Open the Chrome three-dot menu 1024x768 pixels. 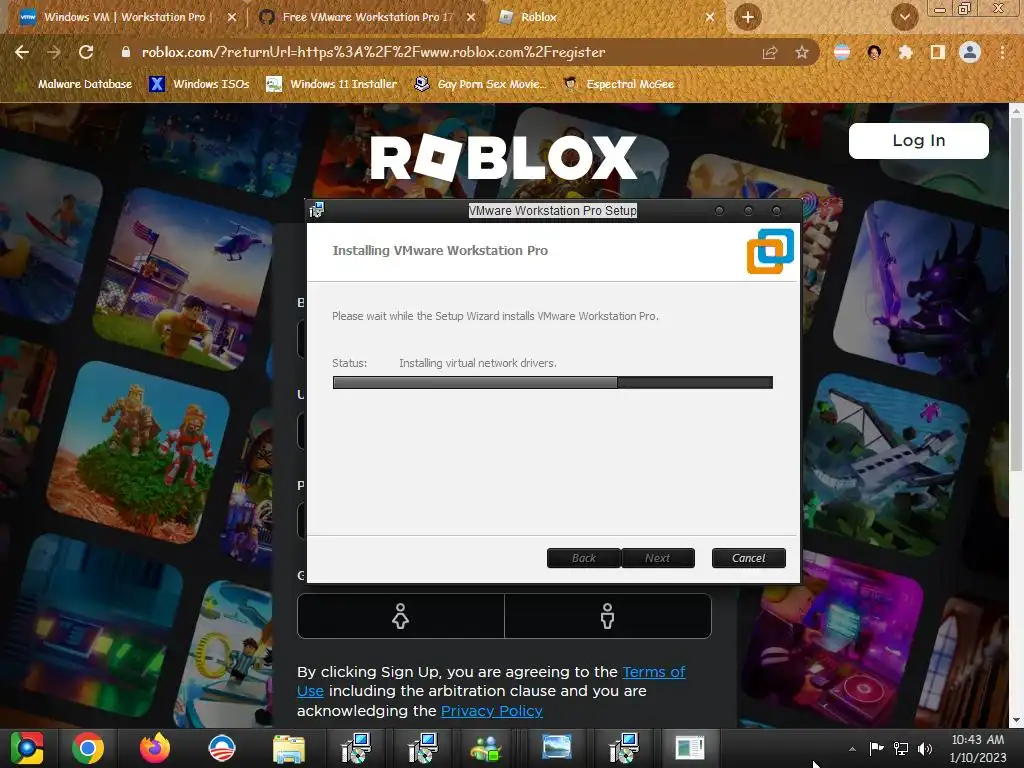(1002, 52)
